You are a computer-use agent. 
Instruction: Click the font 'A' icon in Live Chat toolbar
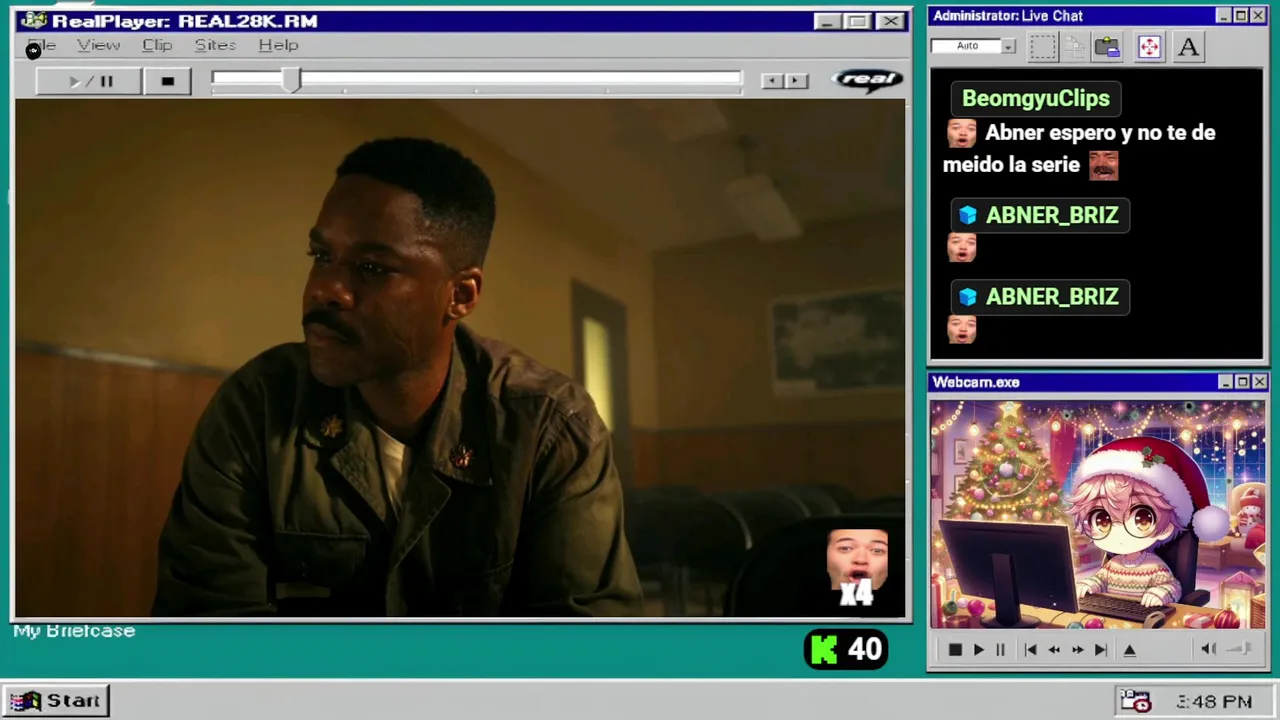pos(1188,46)
